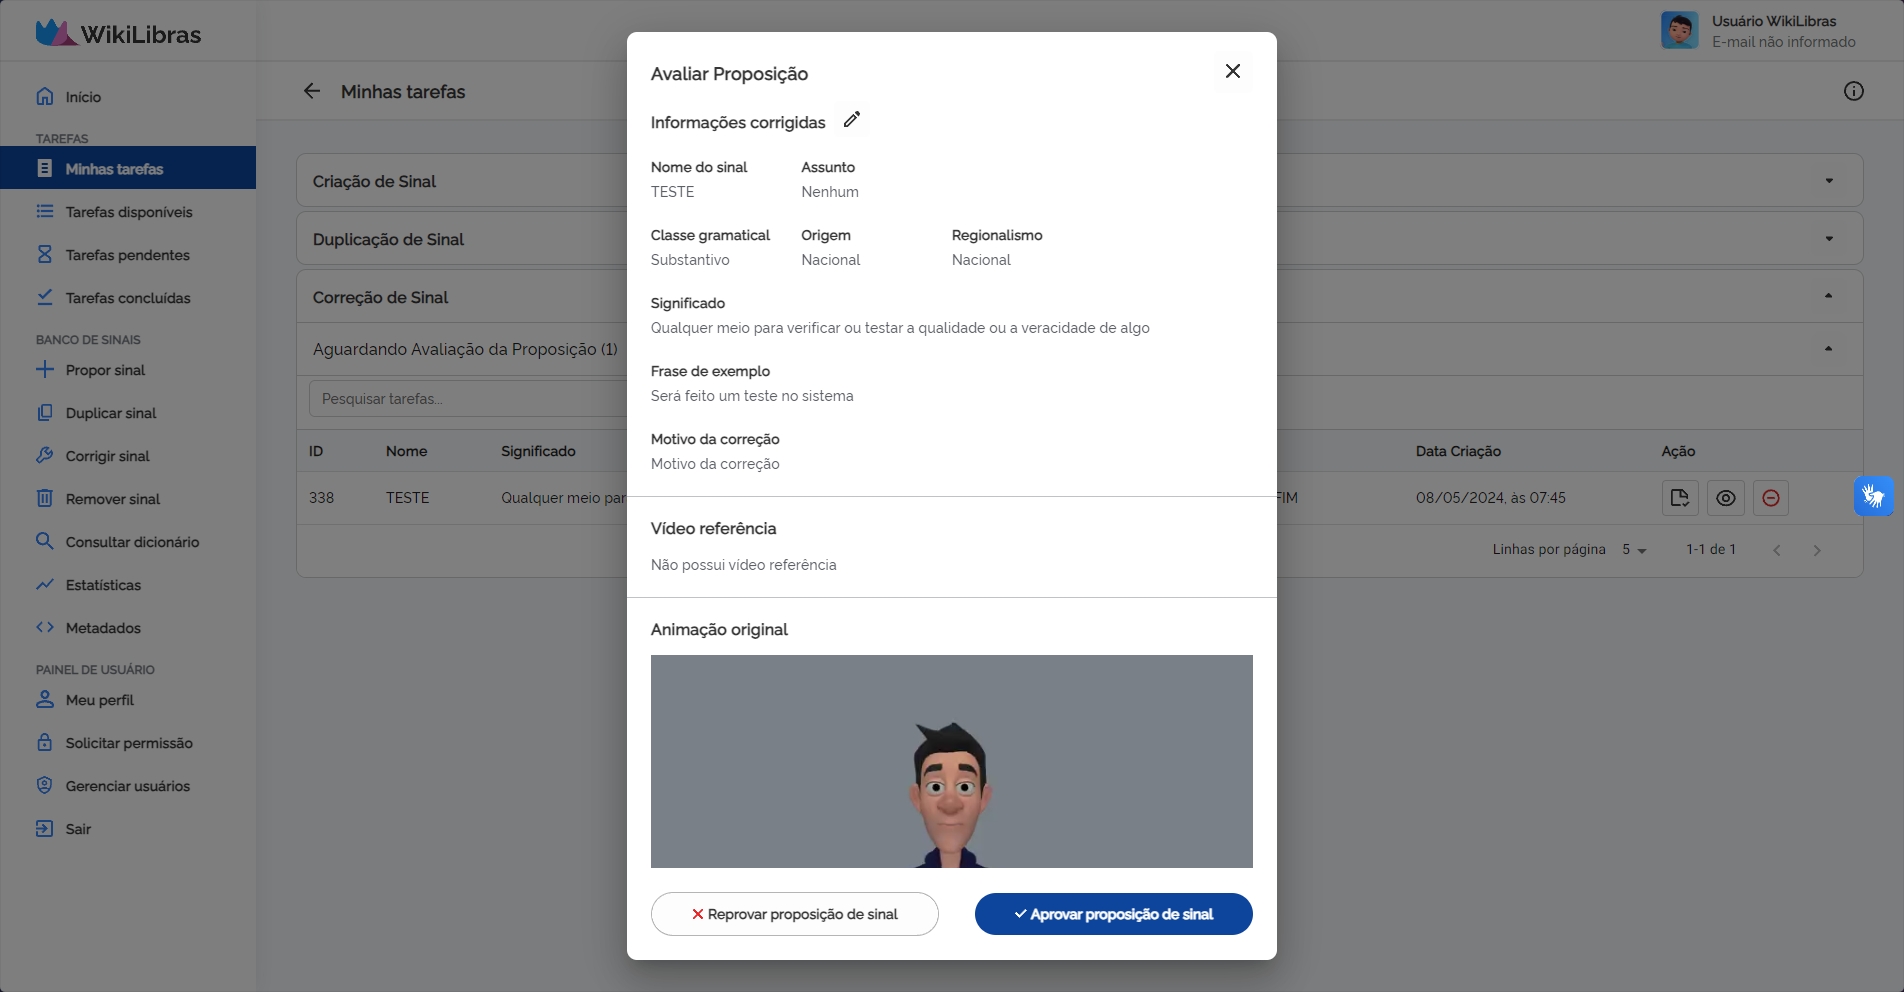
Task: Open the VLibras accessibility widget
Action: pos(1873,496)
